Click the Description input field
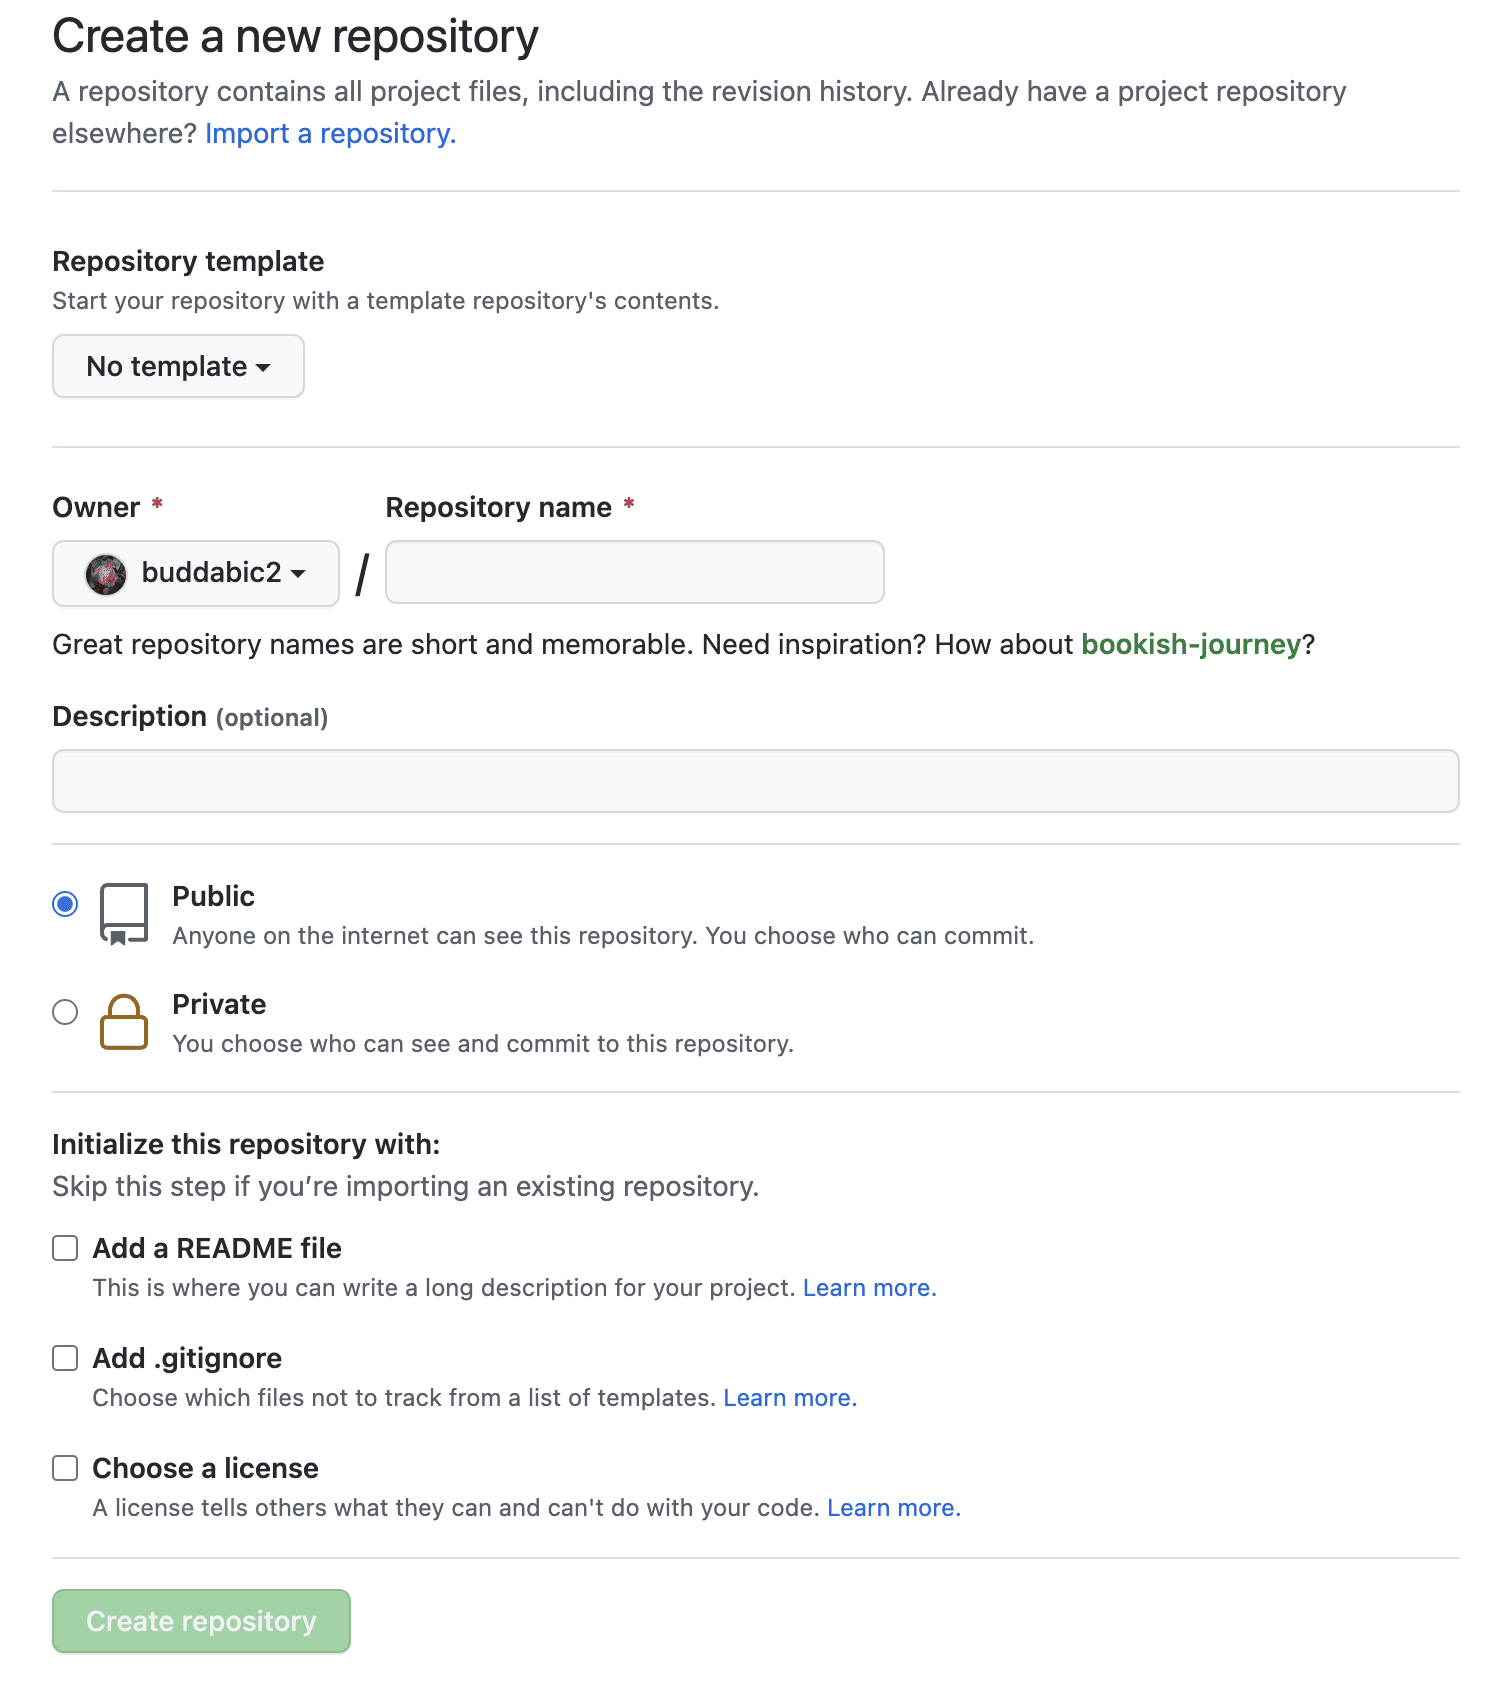 tap(756, 780)
